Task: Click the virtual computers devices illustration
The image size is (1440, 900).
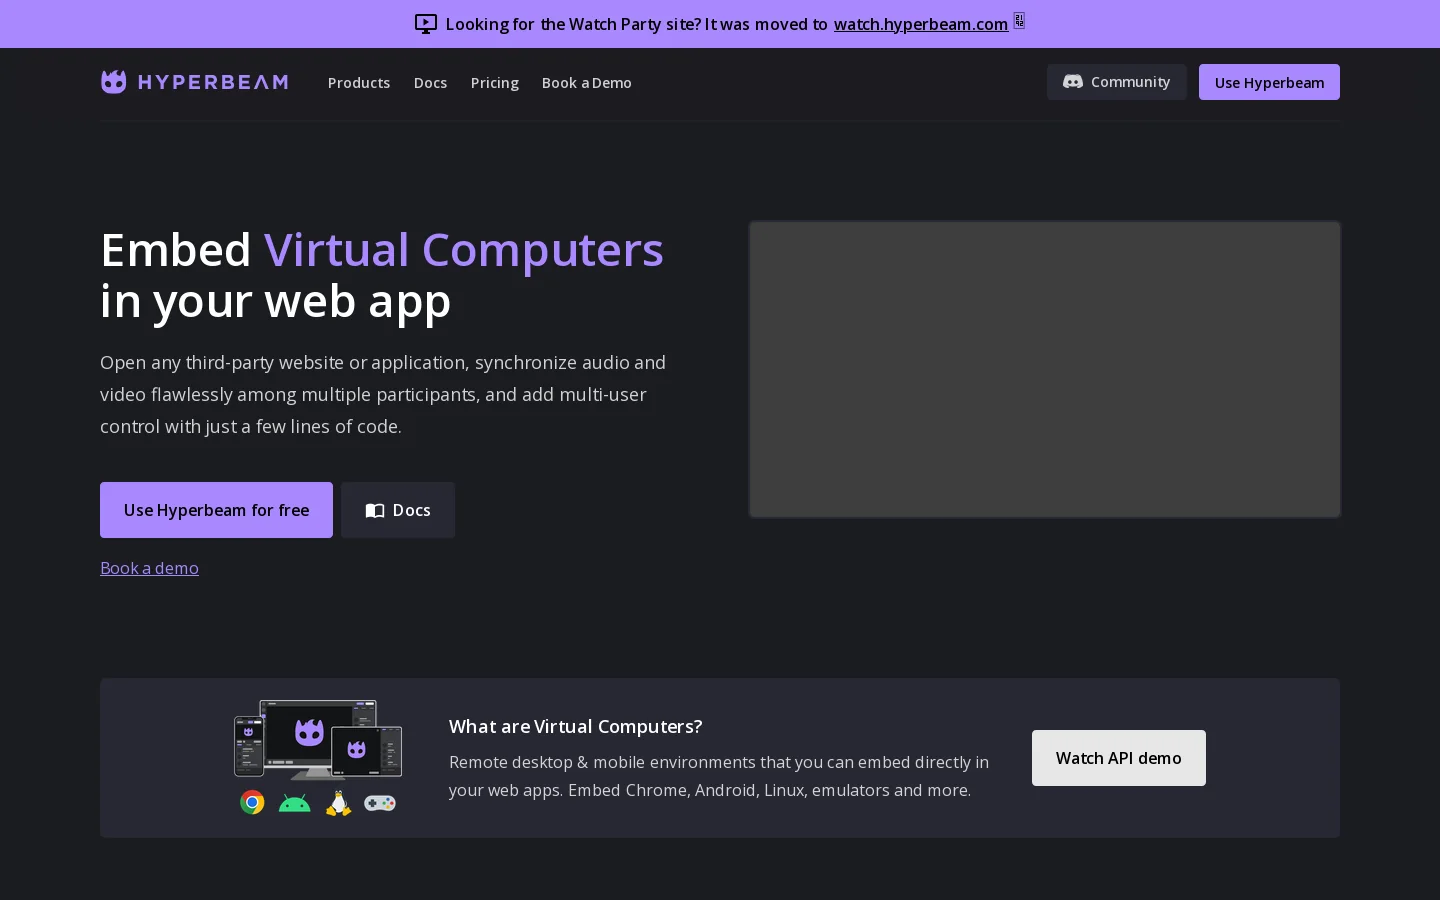Action: click(x=318, y=739)
